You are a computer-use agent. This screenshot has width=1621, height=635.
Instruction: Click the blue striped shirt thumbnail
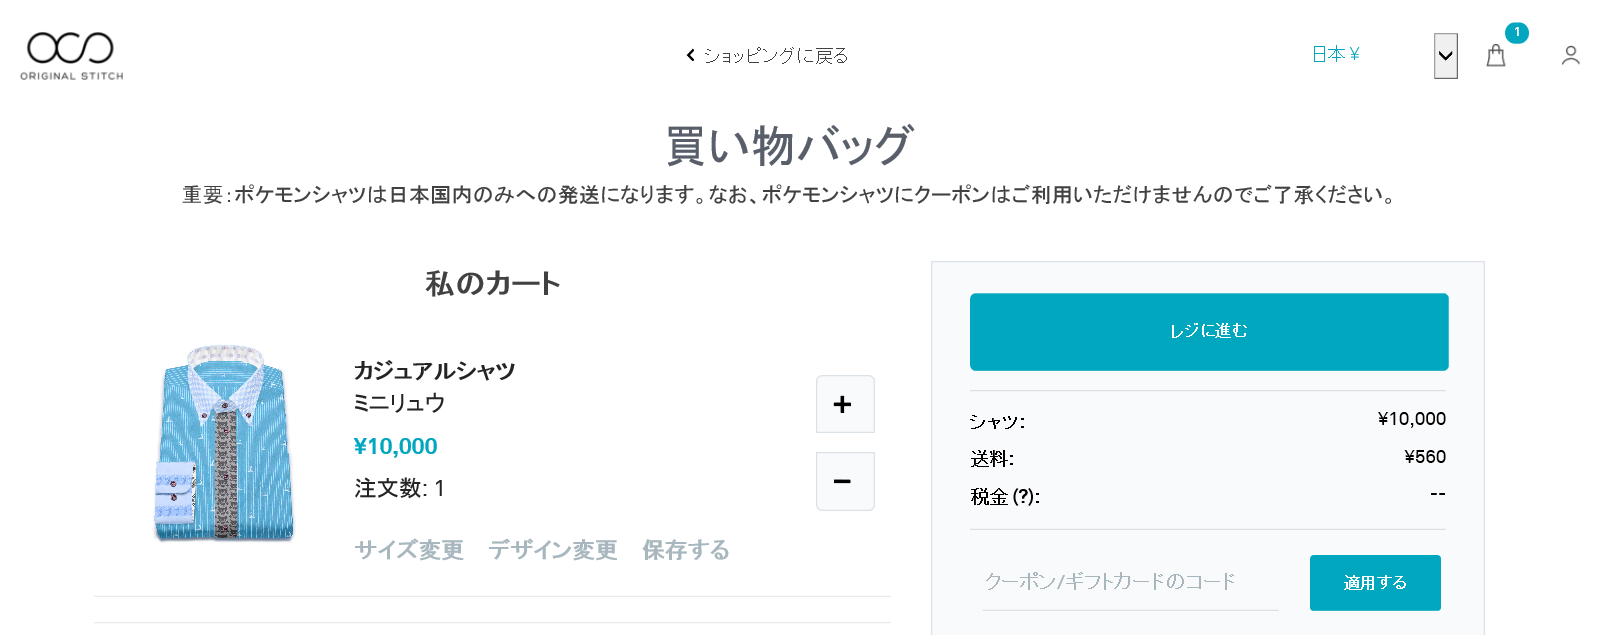225,445
